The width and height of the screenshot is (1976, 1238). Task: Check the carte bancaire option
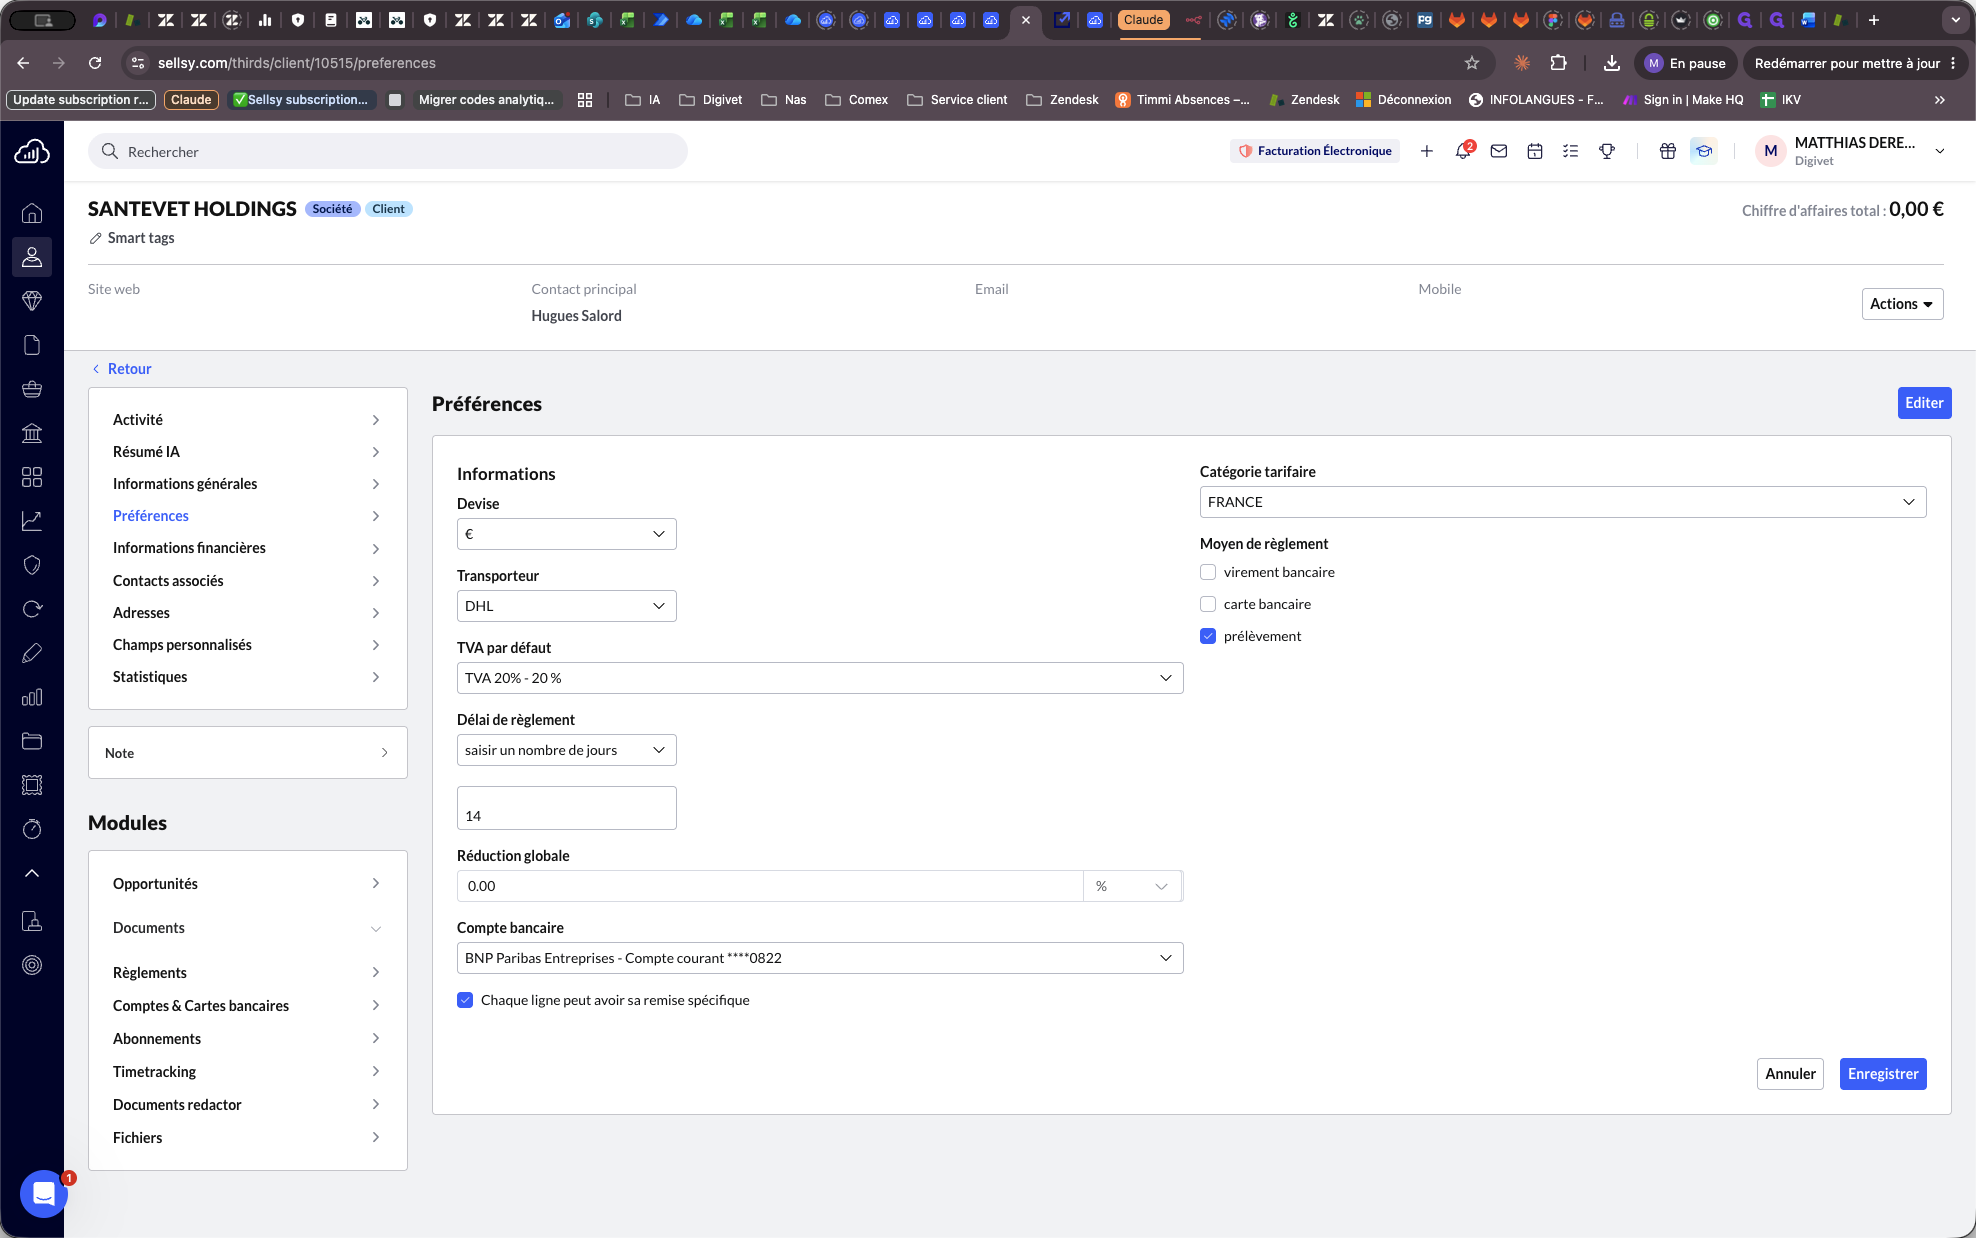(1208, 604)
